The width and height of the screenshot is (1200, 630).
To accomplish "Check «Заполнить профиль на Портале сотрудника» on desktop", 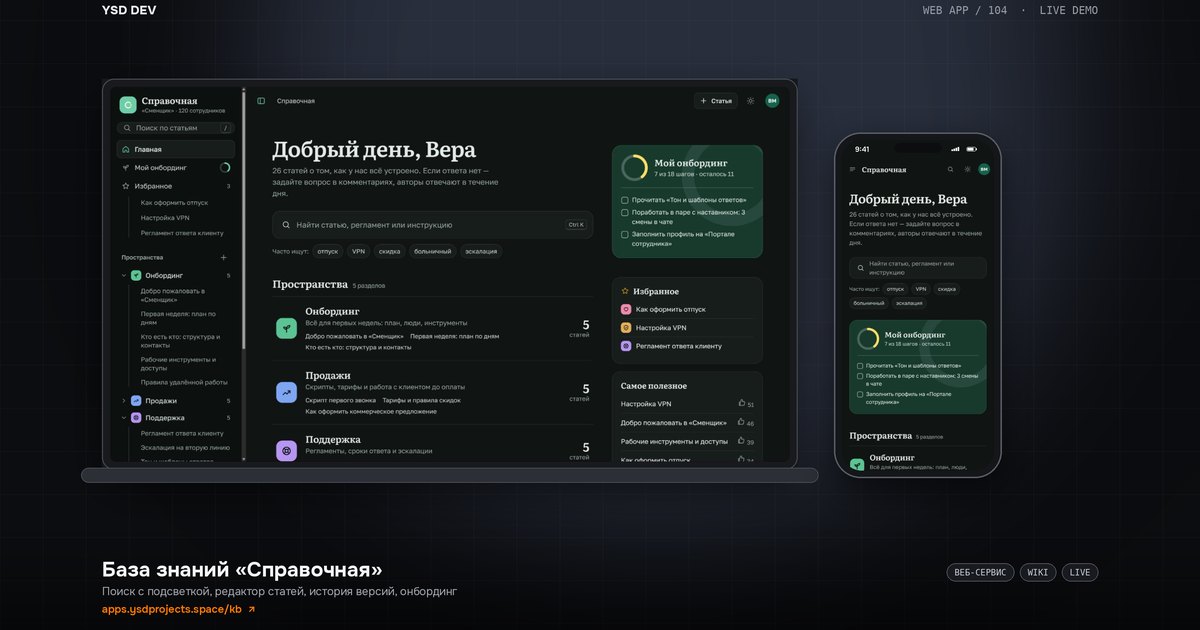I will [x=625, y=234].
